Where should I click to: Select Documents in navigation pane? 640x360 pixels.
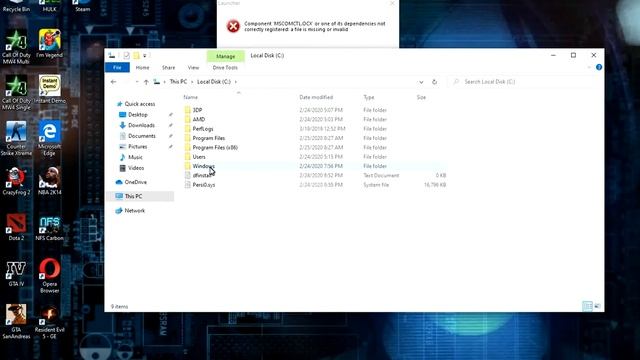tap(142, 136)
